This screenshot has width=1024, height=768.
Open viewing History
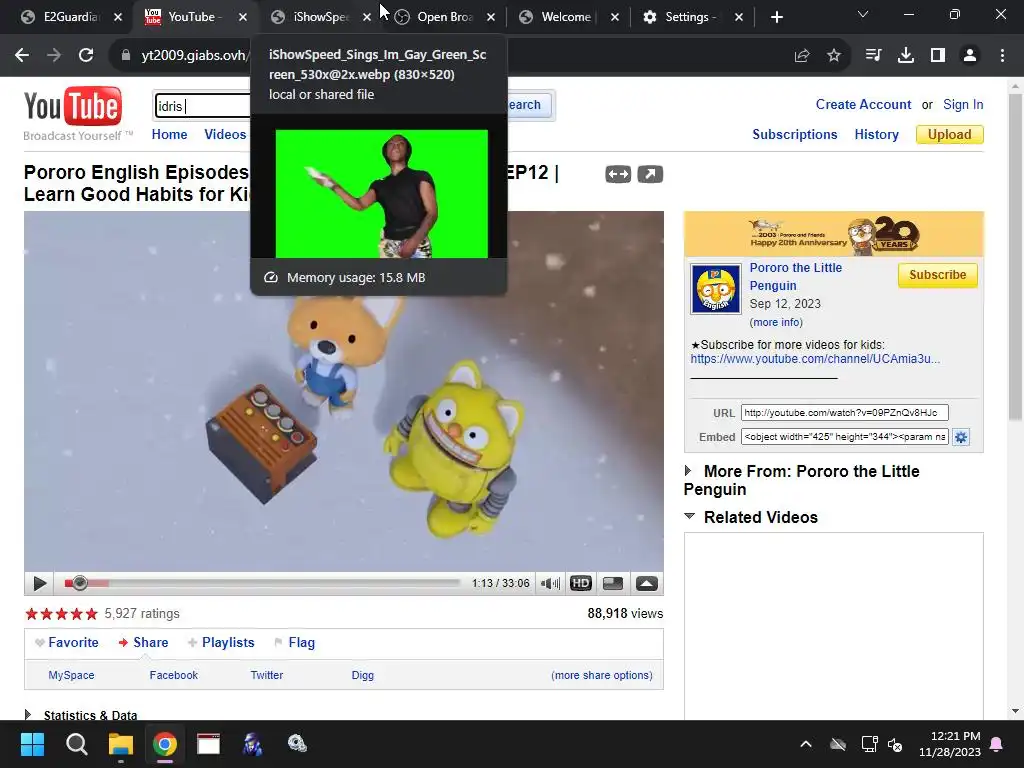click(876, 135)
